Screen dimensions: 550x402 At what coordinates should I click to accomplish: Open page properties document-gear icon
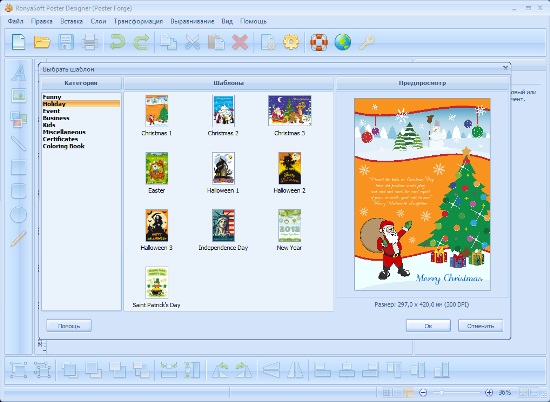point(268,42)
